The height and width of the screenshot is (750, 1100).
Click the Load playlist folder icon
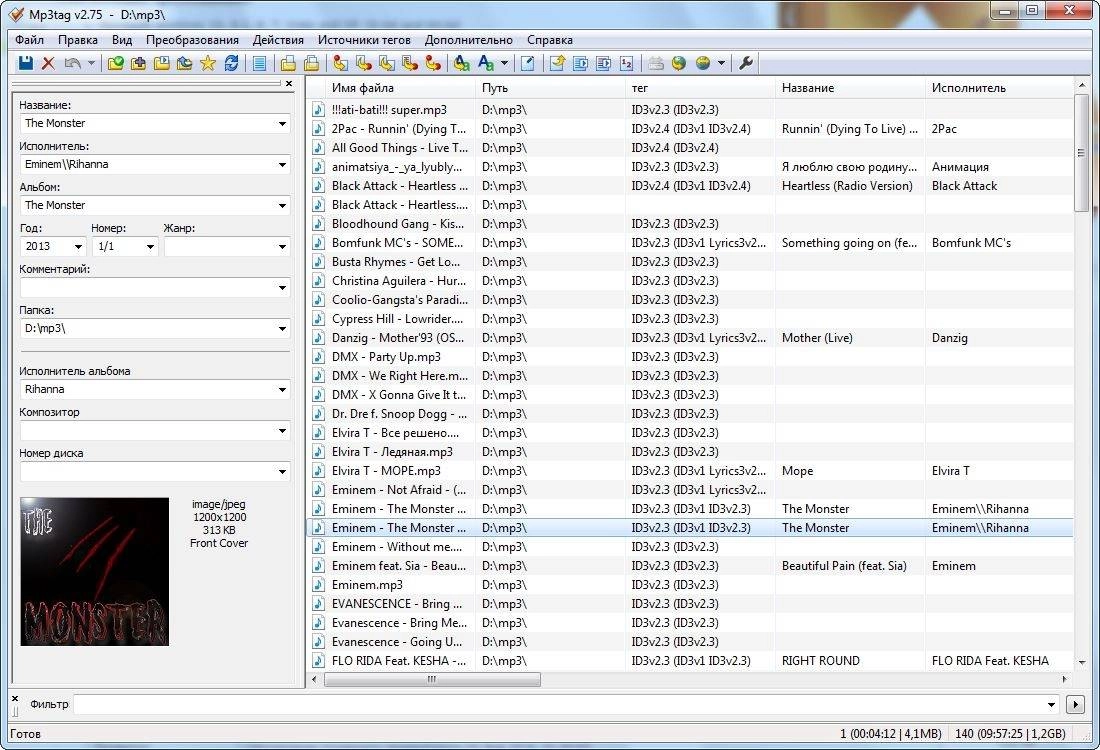161,63
